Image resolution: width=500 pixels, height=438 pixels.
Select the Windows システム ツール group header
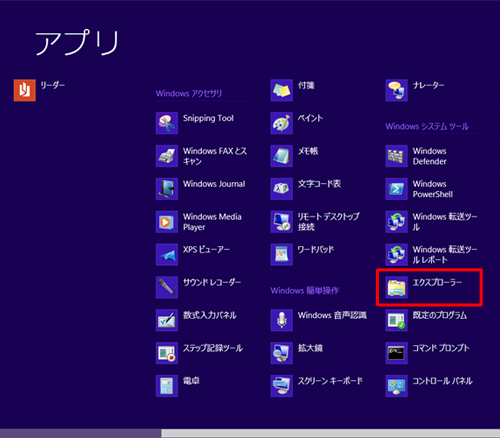[x=427, y=126]
